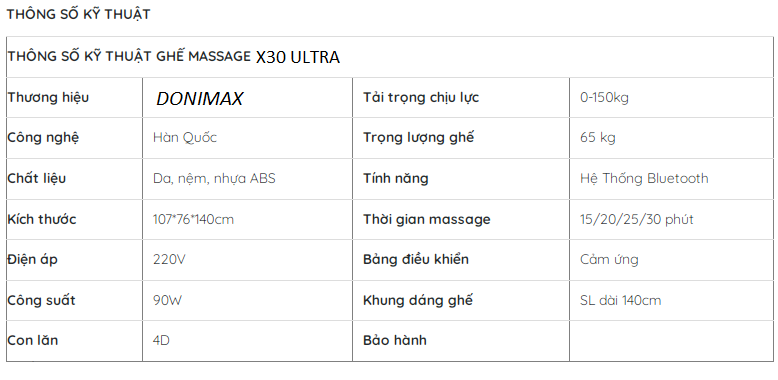Select the 90W power value
The width and height of the screenshot is (778, 380).
tap(168, 300)
